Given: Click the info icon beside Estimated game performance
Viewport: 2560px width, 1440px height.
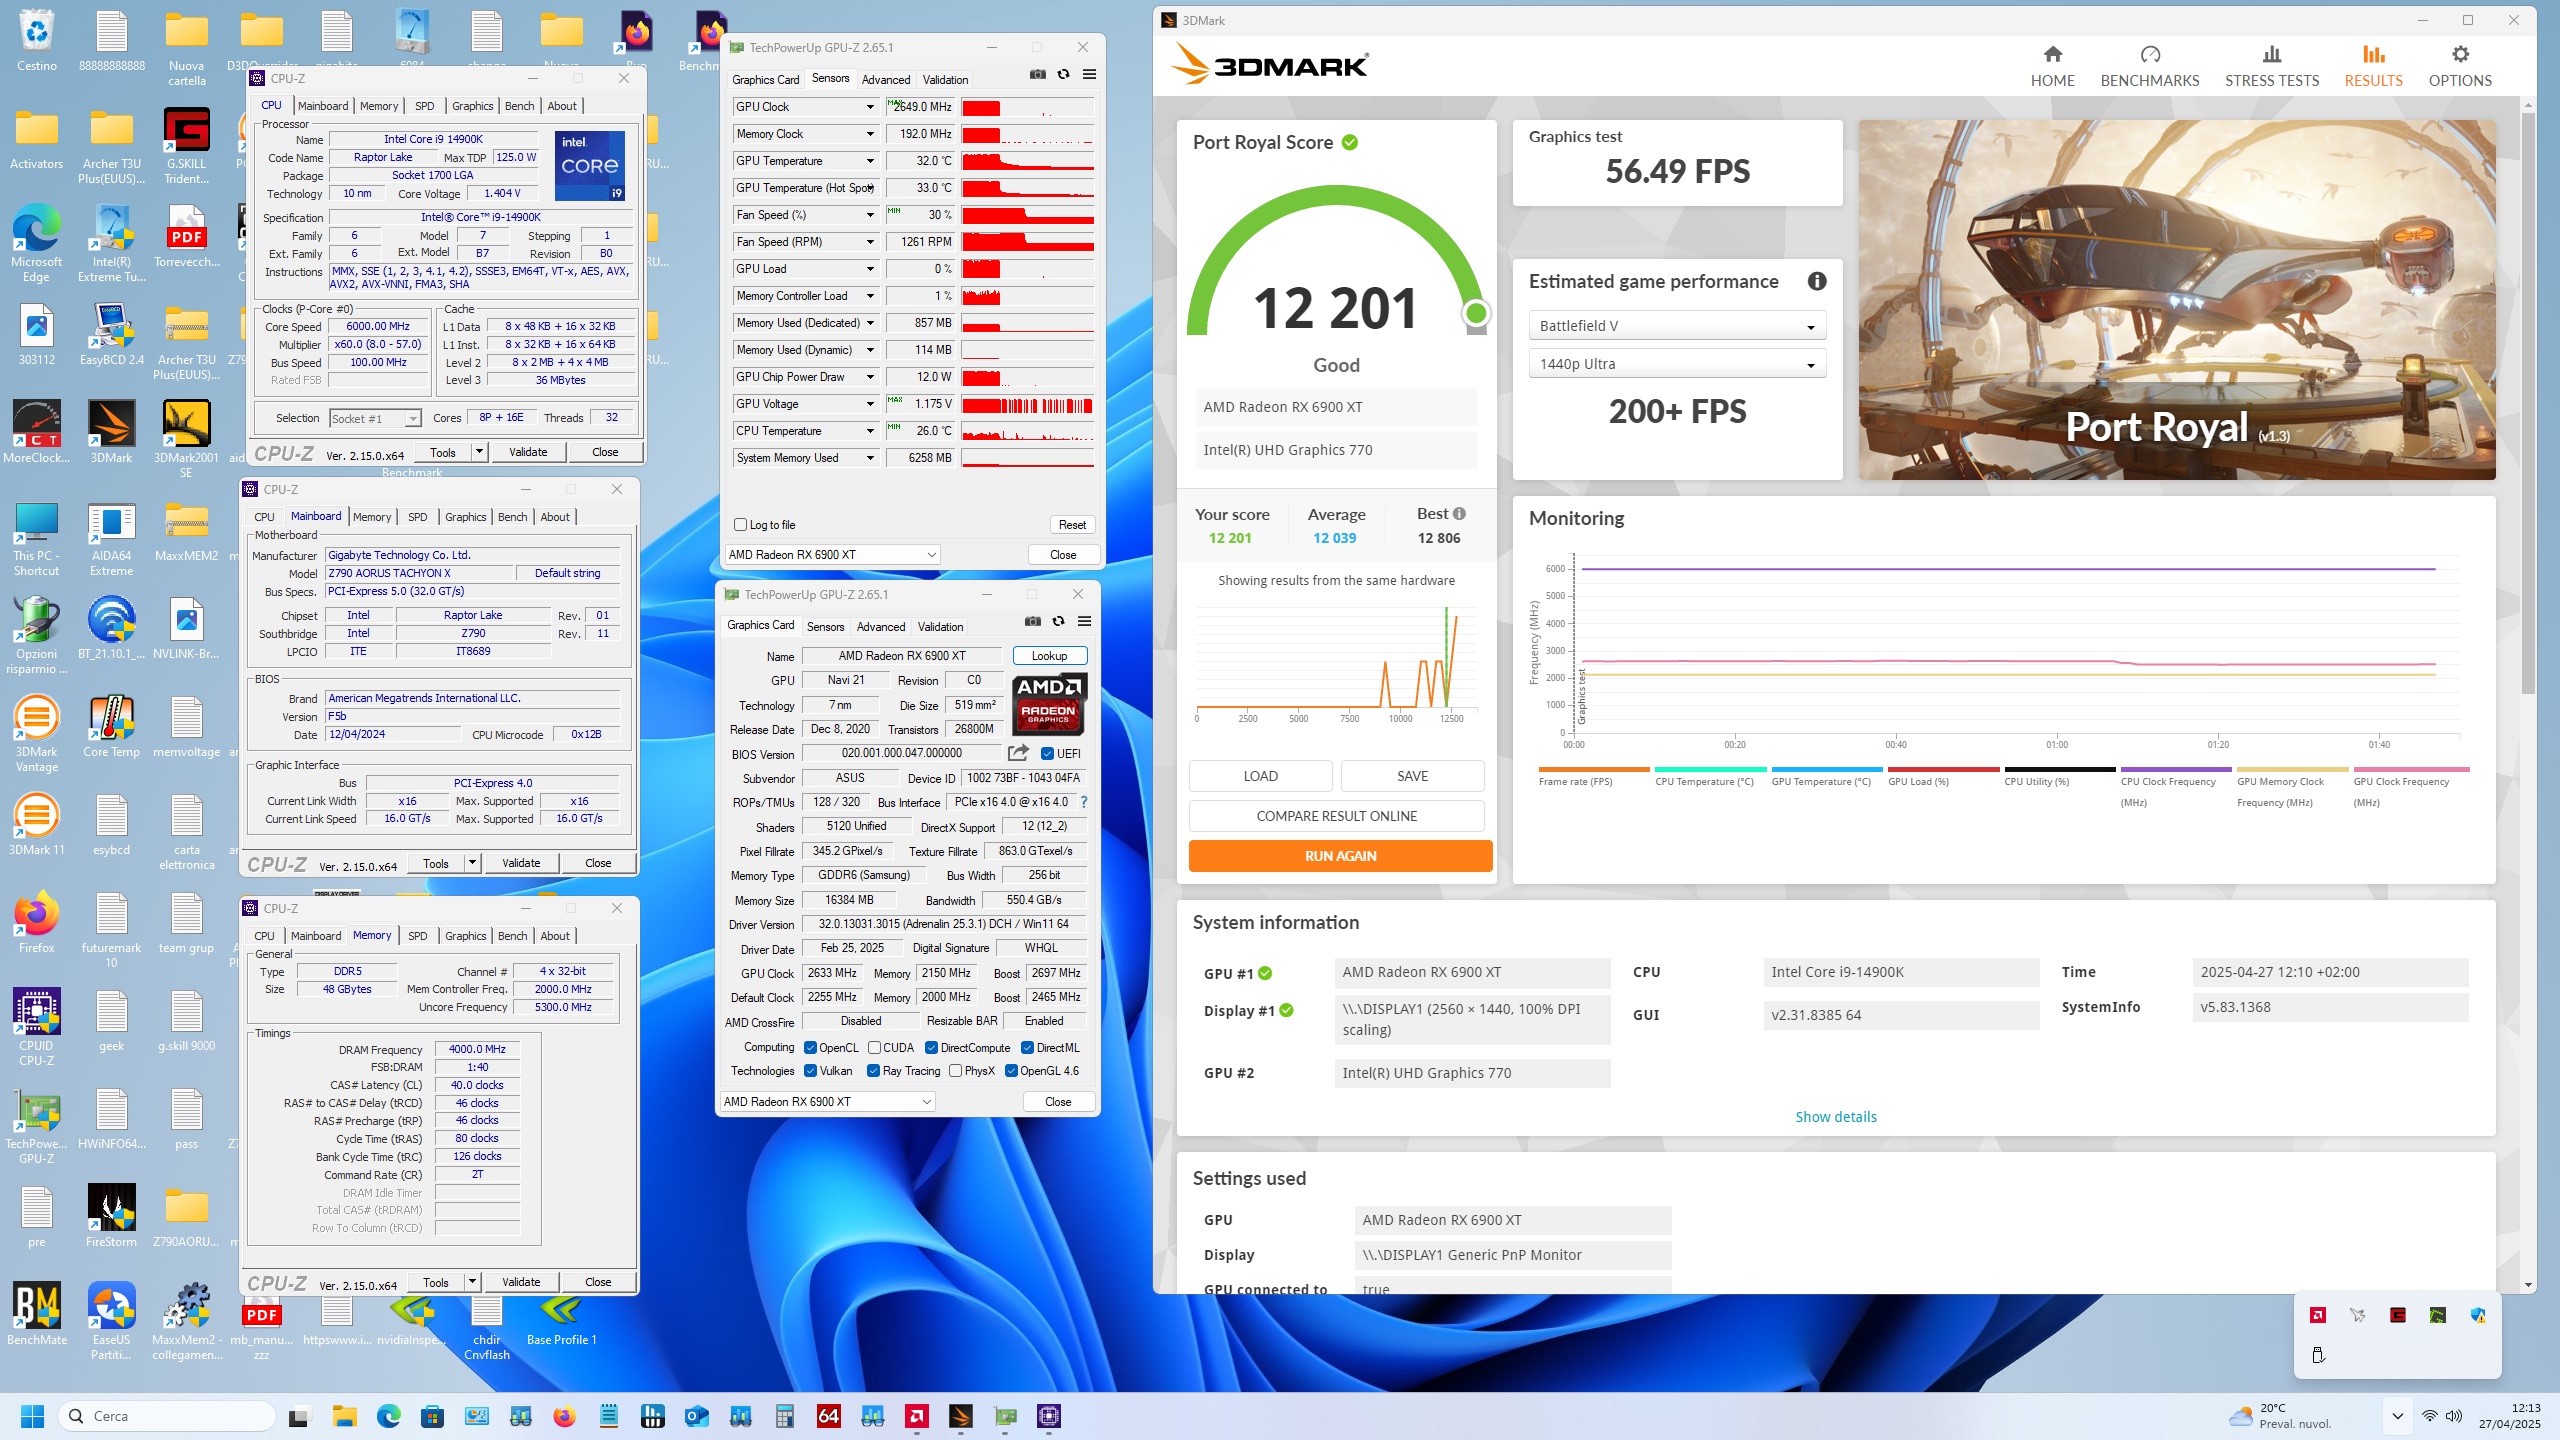Looking at the screenshot, I should click(1817, 282).
